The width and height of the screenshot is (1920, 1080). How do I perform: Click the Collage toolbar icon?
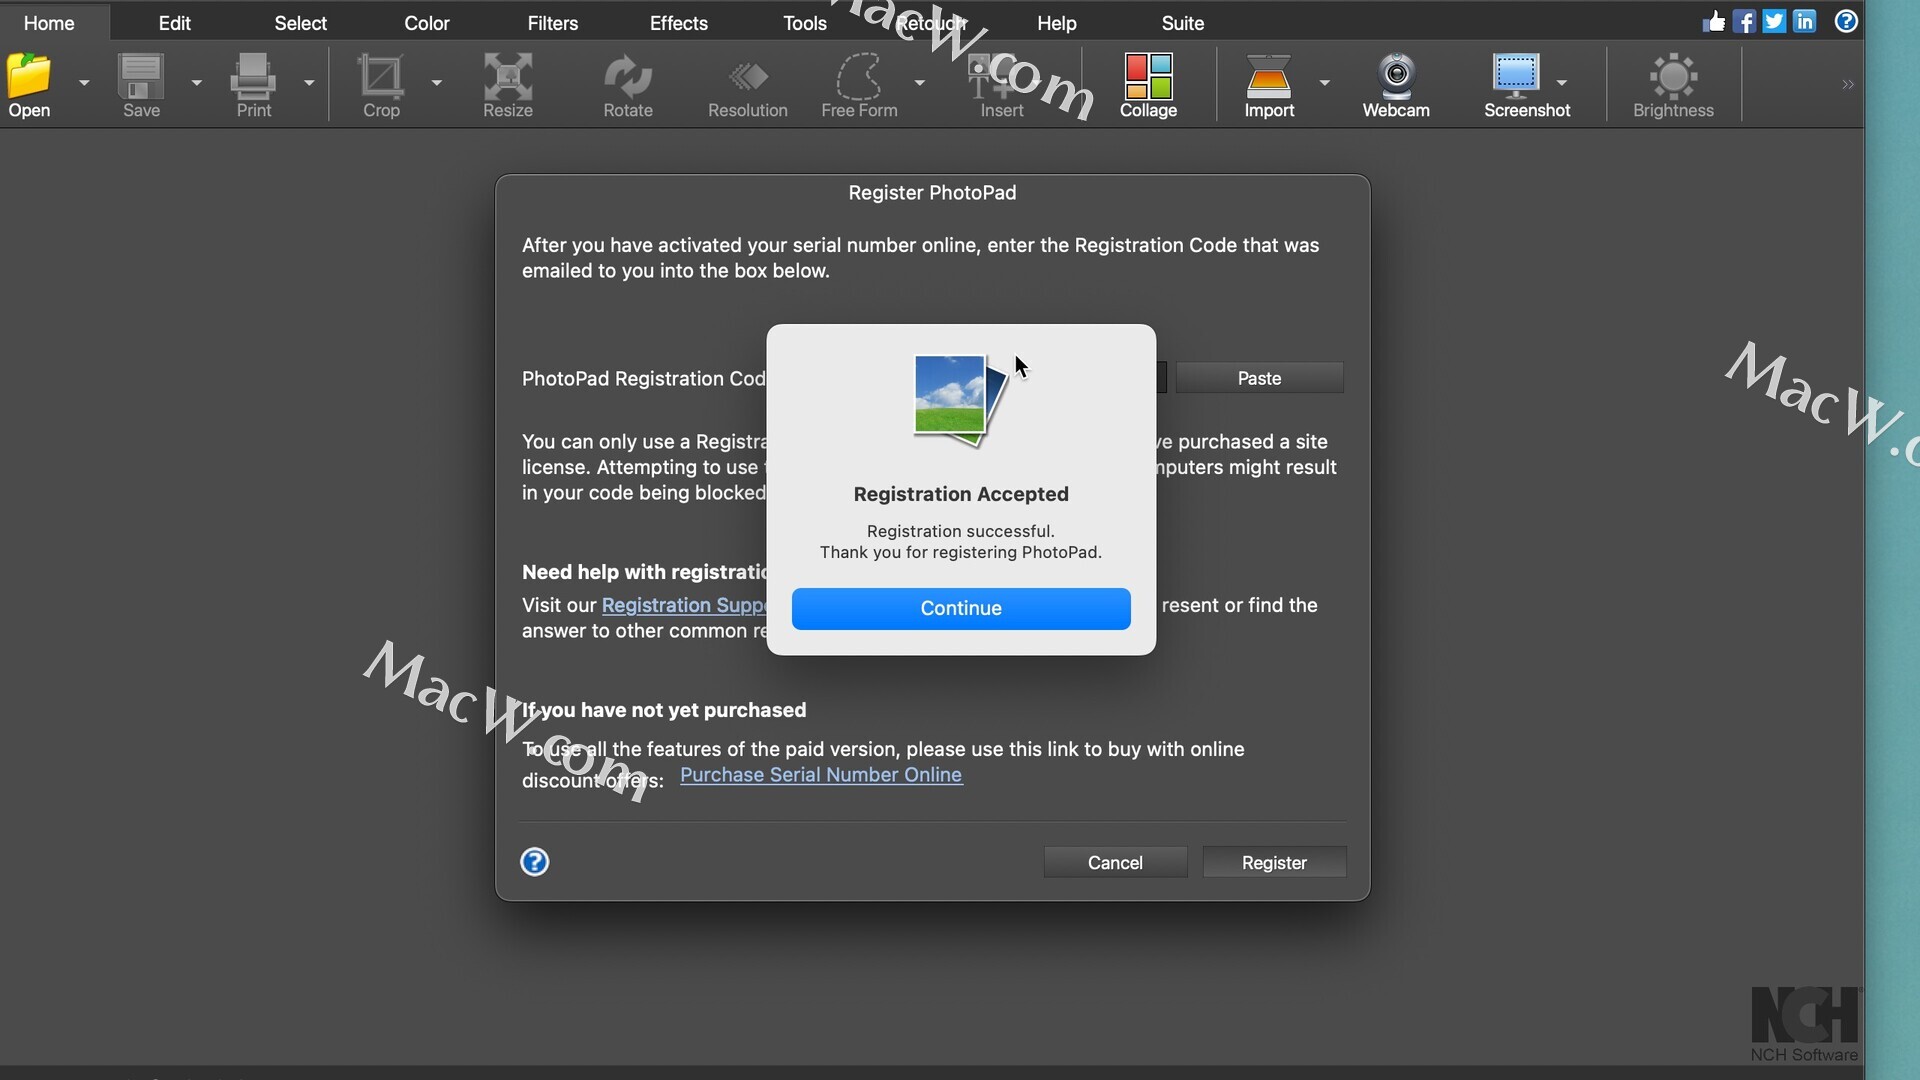pos(1148,78)
